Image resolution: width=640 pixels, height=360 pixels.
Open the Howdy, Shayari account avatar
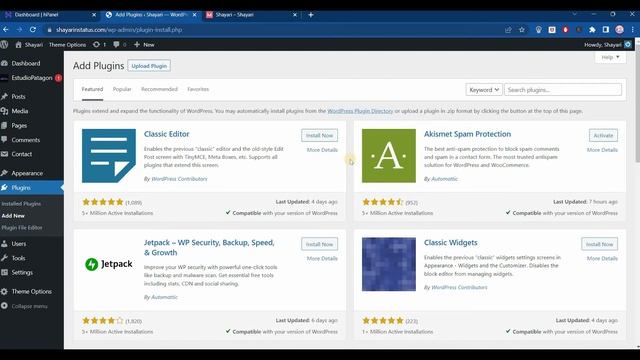point(628,44)
